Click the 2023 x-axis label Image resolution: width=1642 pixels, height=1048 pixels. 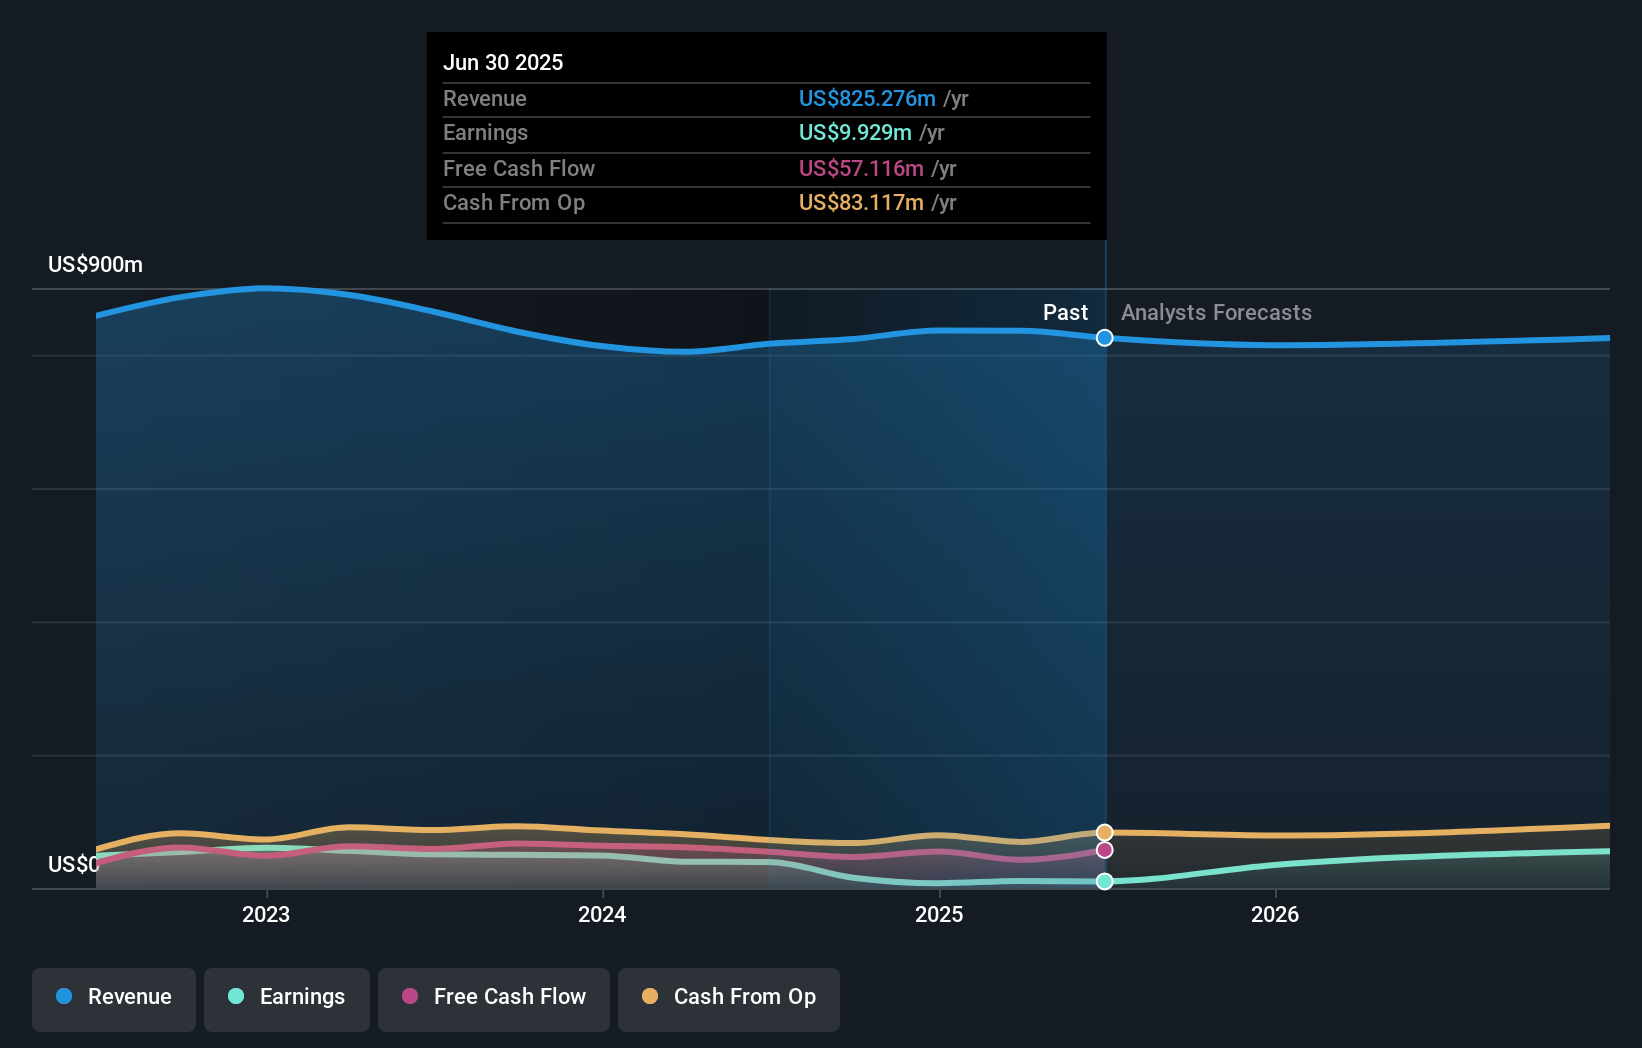(x=266, y=914)
